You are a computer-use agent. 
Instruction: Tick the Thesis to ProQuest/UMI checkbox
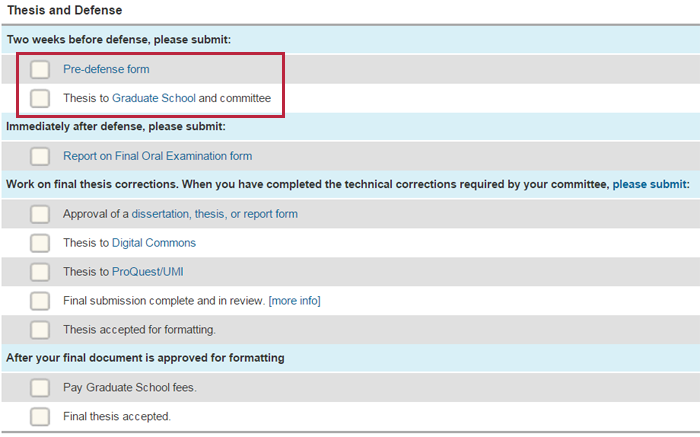40,272
